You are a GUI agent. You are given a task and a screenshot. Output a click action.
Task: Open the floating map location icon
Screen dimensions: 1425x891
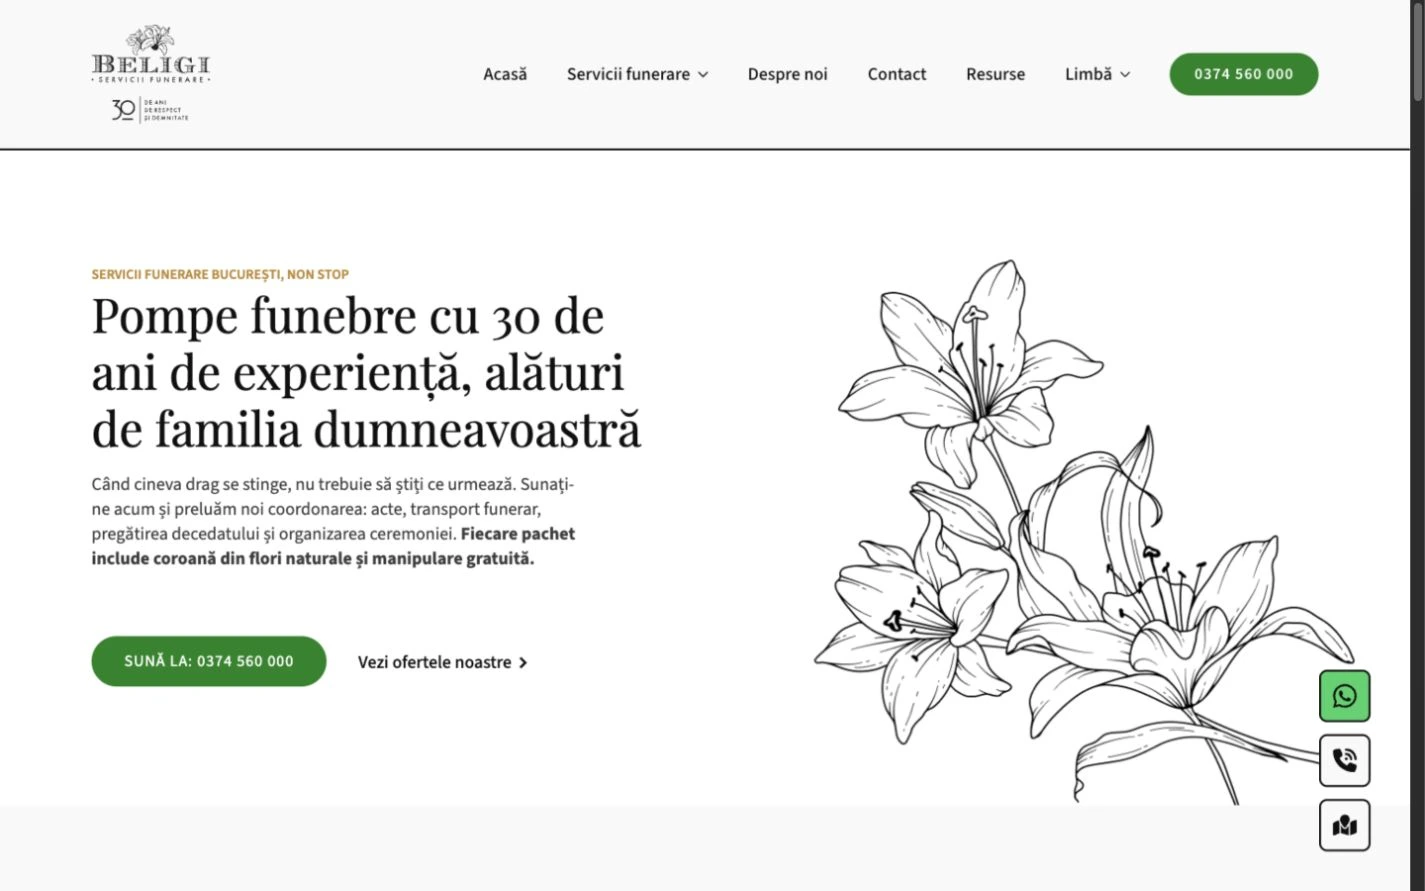point(1344,826)
